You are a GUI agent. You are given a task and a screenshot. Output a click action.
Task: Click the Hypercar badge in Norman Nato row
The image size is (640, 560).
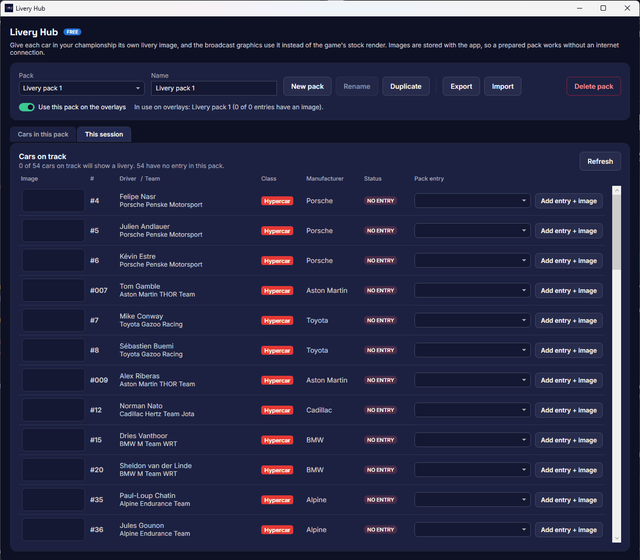coord(277,410)
